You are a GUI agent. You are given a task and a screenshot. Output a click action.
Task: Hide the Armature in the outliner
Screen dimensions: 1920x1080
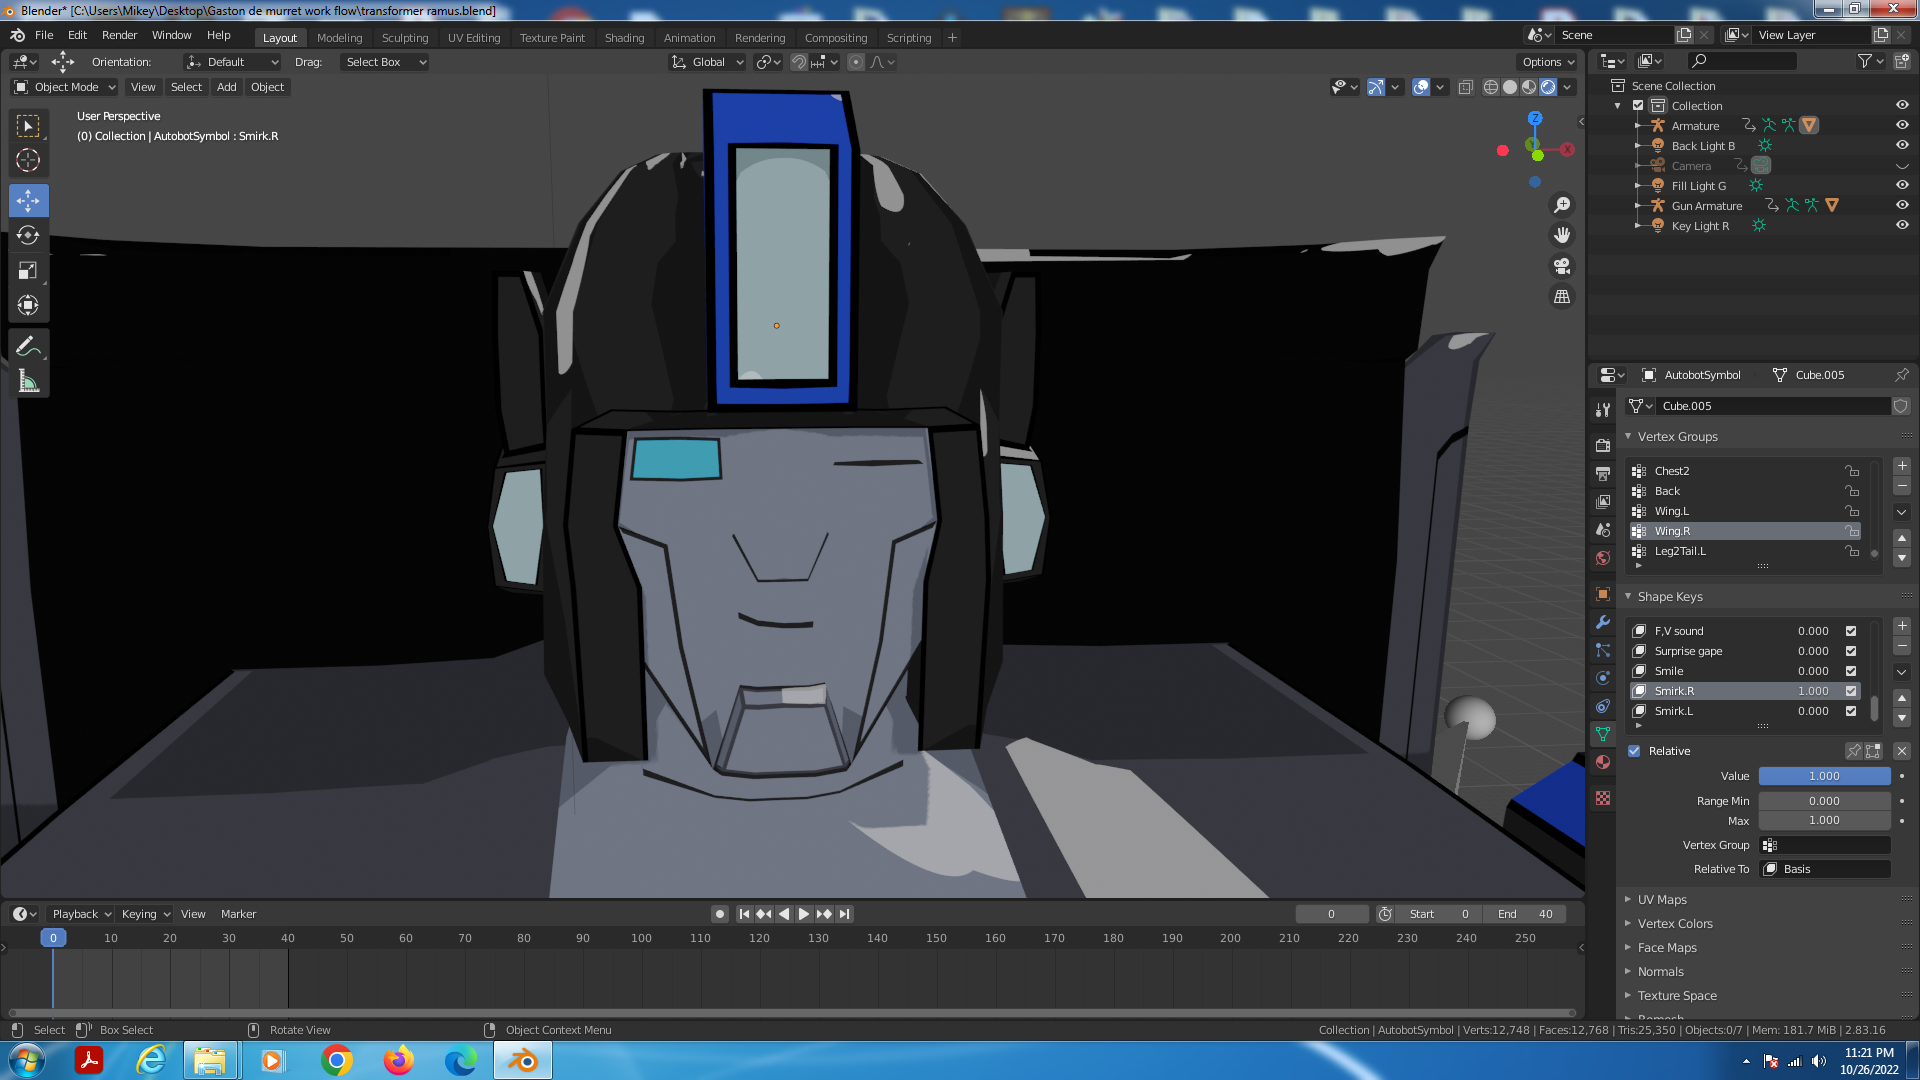pos(1902,125)
